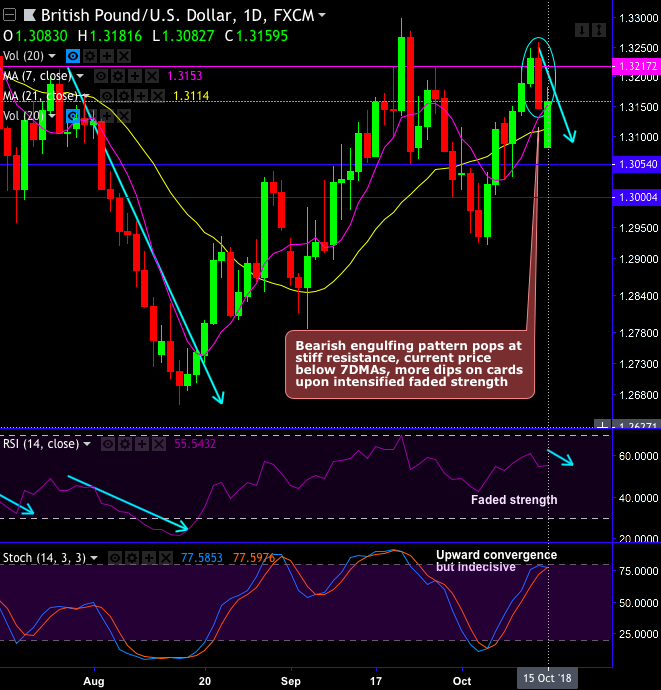Screen dimensions: 661x690
Task: Click the low price value 1.30827
Action: coord(188,36)
